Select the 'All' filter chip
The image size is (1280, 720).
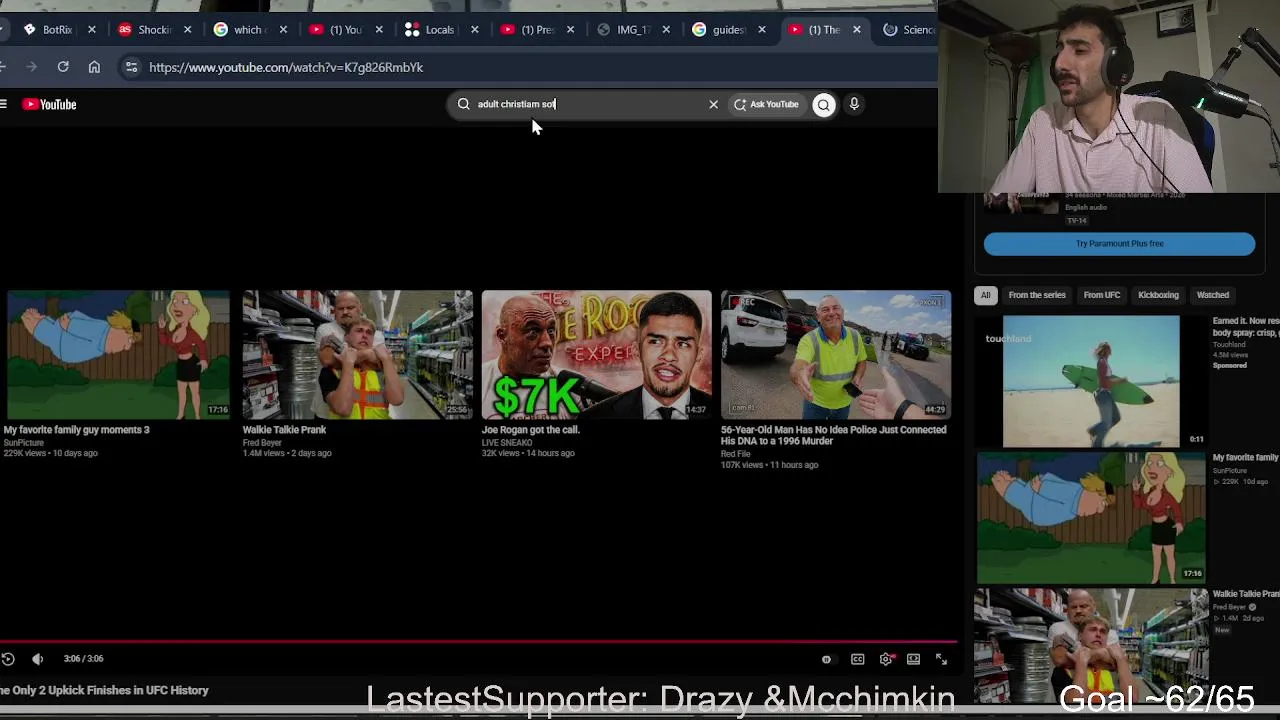click(985, 295)
